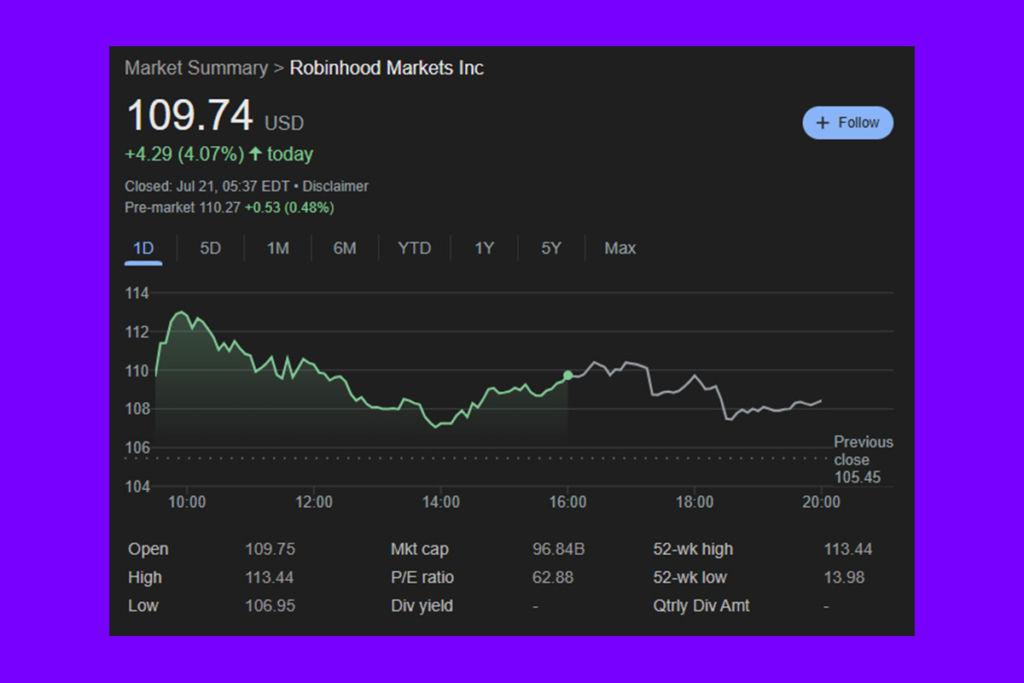
Task: Click the Mkt cap value 96.84B
Action: click(x=557, y=549)
